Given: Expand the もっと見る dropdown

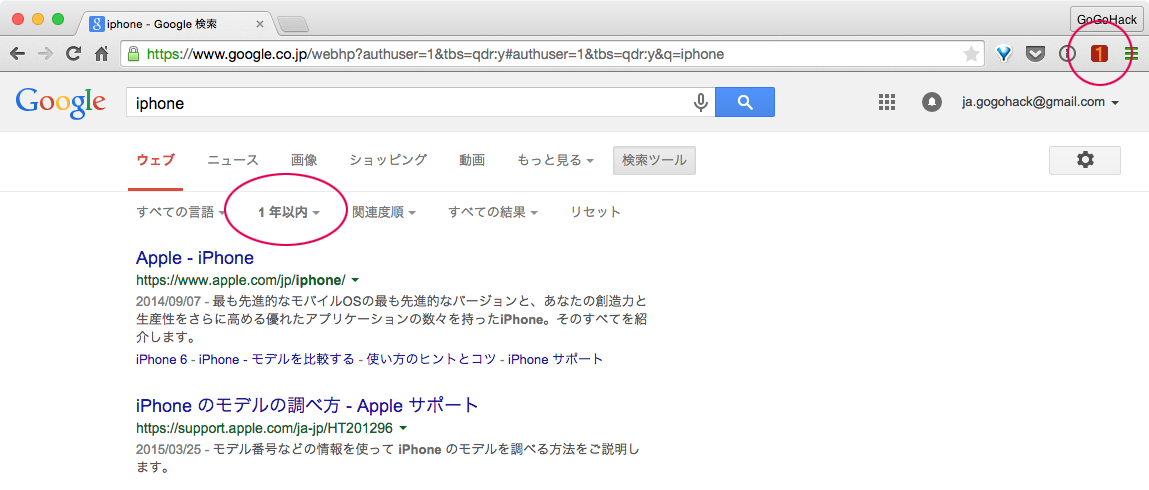Looking at the screenshot, I should coord(555,160).
